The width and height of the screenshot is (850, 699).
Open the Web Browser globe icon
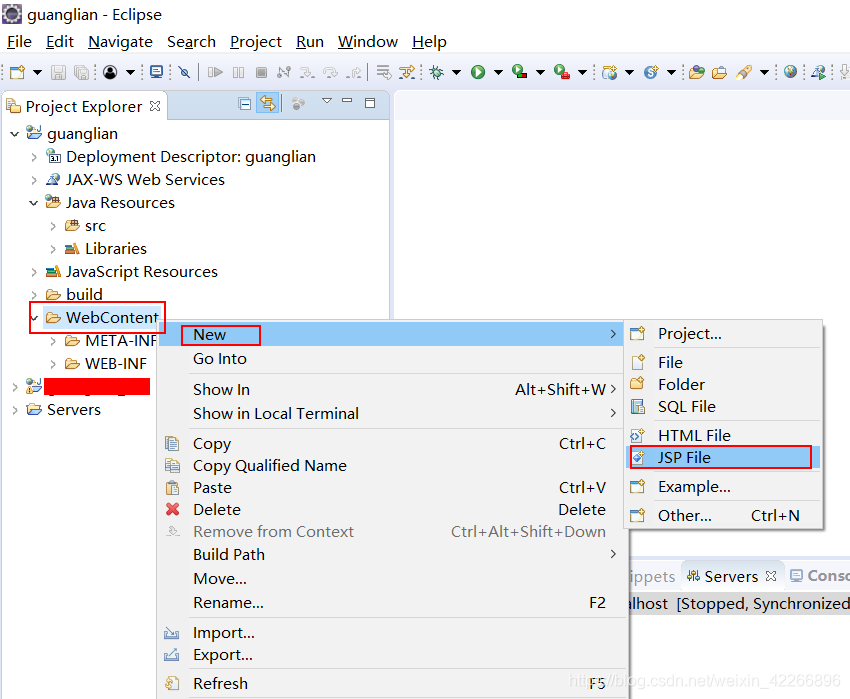click(790, 72)
